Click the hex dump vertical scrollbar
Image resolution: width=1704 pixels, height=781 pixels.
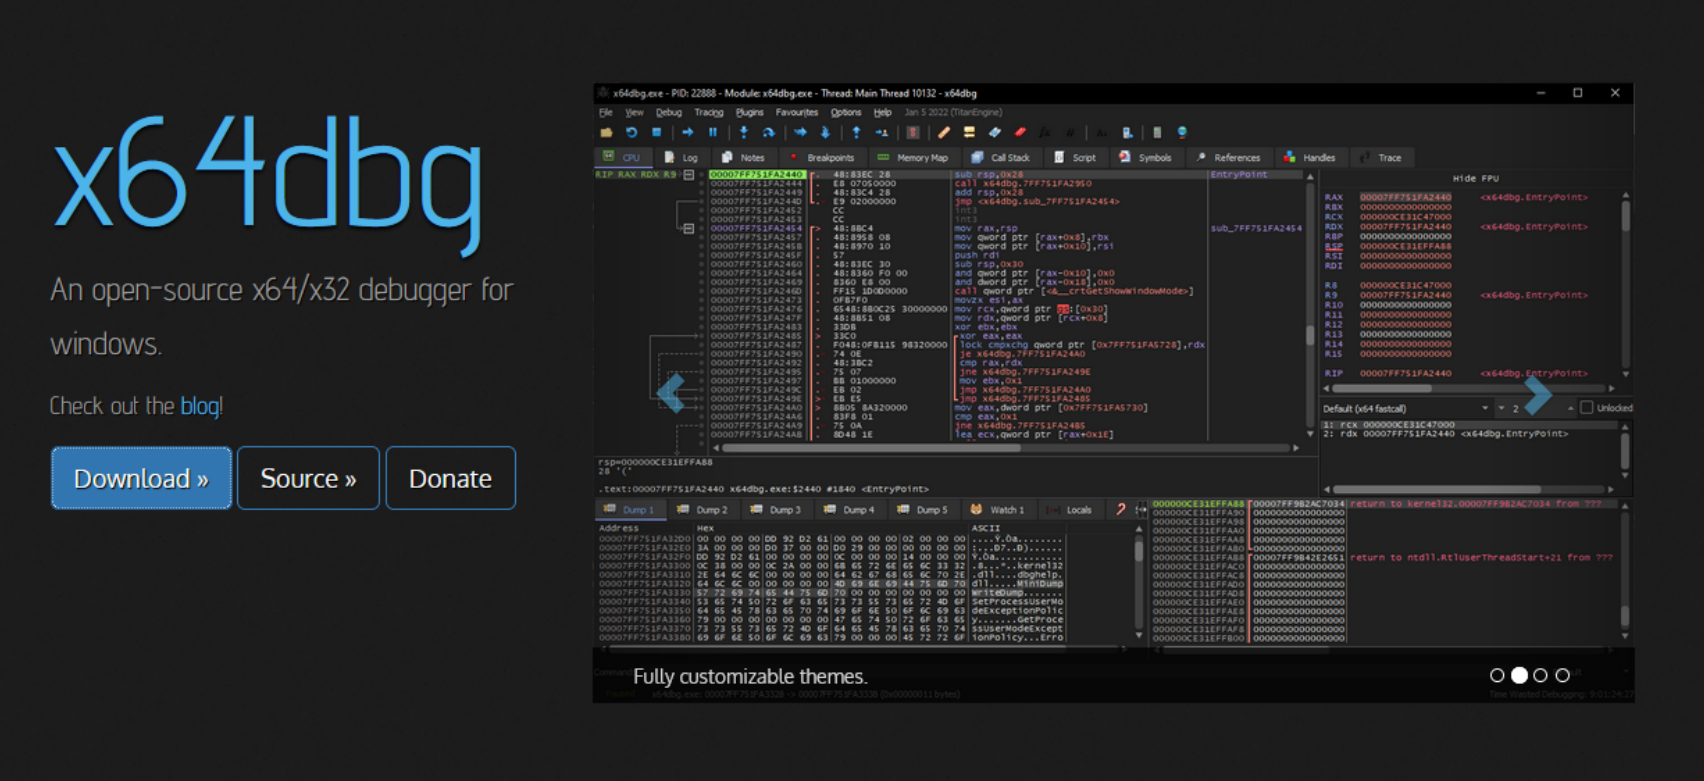[1138, 580]
